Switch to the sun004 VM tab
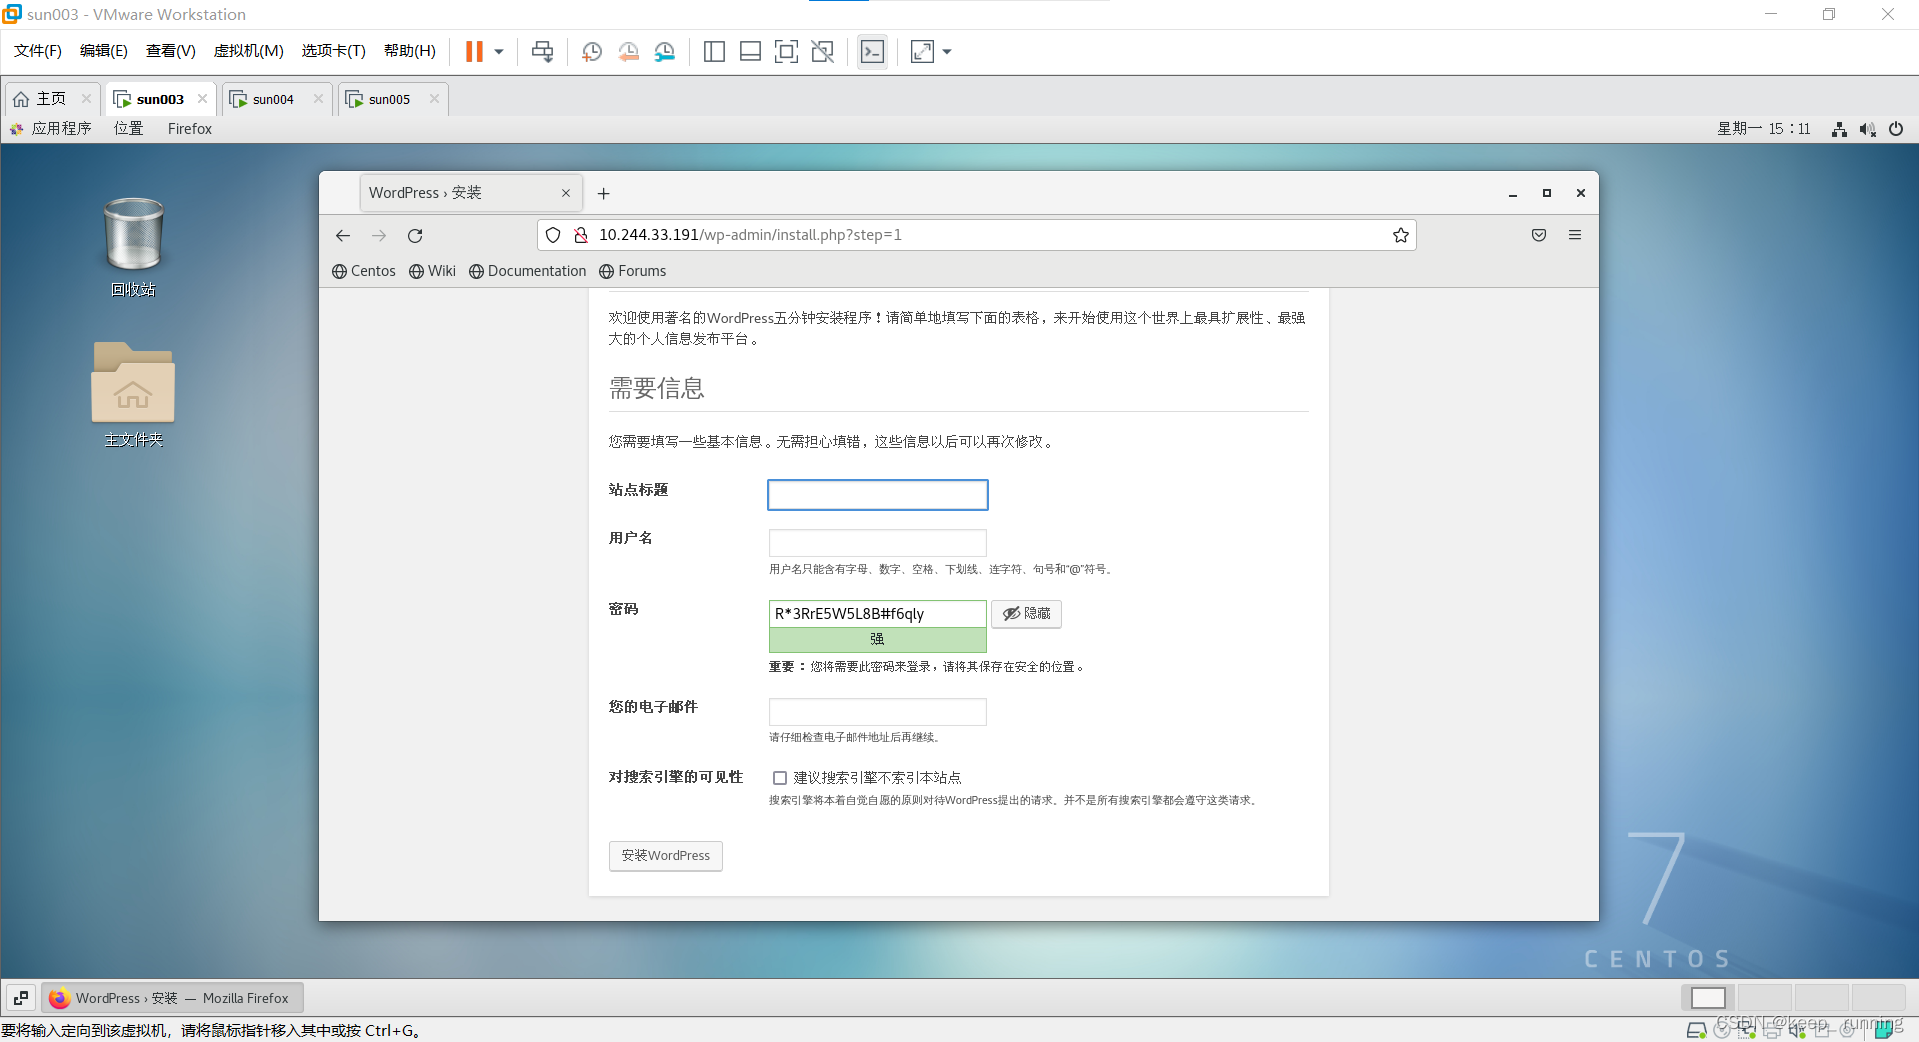This screenshot has height=1042, width=1919. coord(273,99)
